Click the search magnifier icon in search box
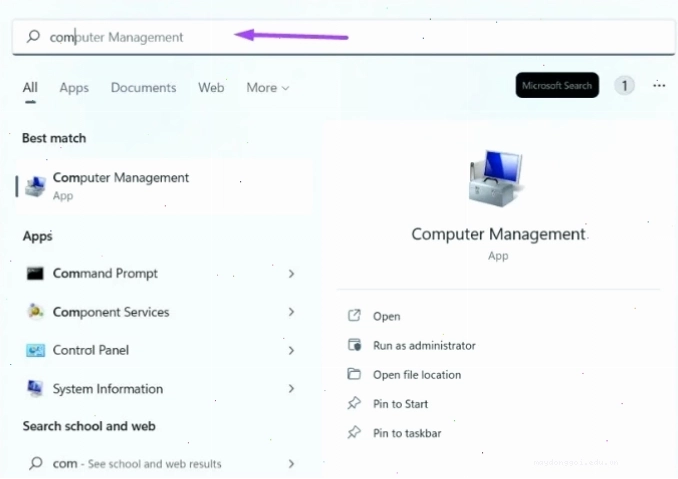The width and height of the screenshot is (678, 479). pyautogui.click(x=33, y=36)
